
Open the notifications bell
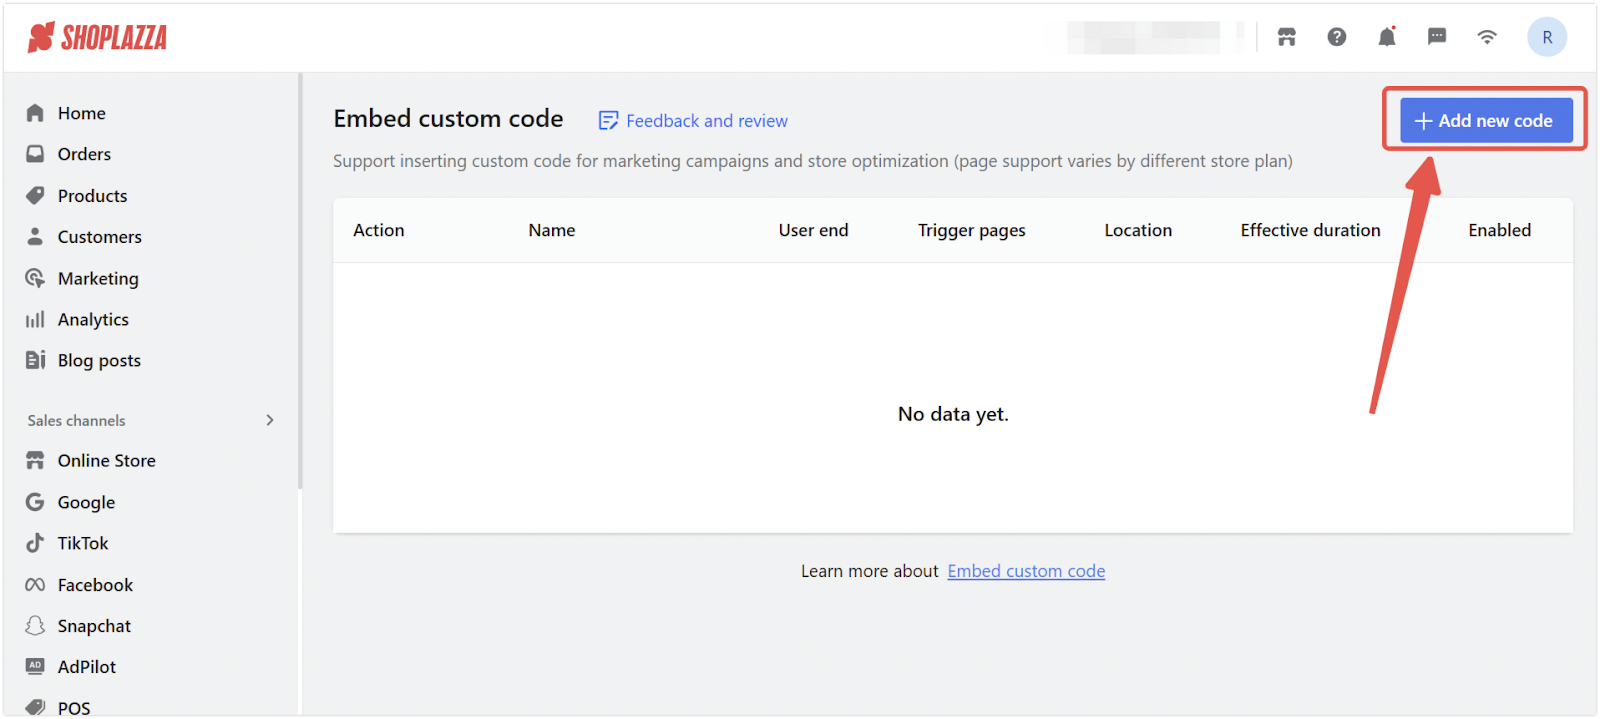click(x=1387, y=37)
